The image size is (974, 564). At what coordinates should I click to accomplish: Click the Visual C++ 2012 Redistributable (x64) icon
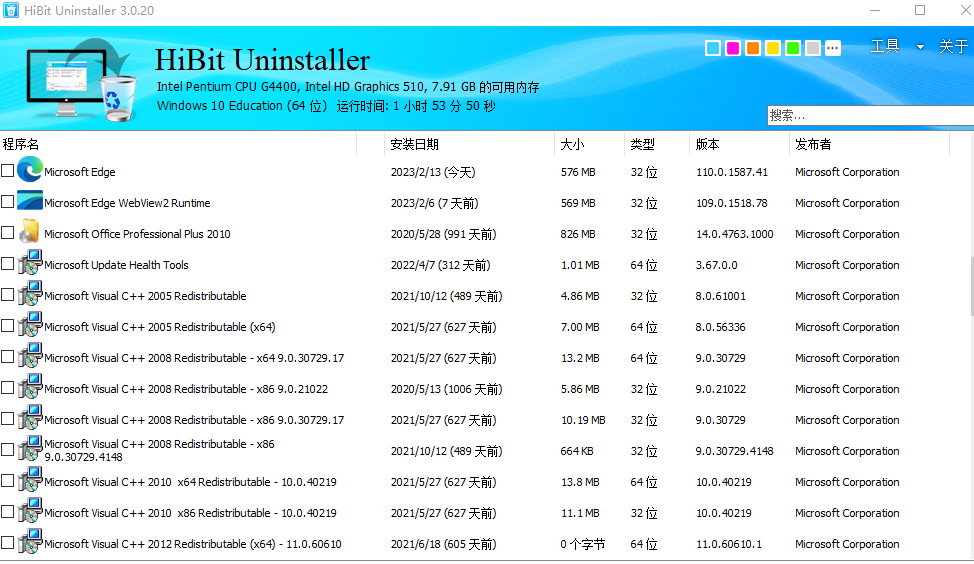30,542
